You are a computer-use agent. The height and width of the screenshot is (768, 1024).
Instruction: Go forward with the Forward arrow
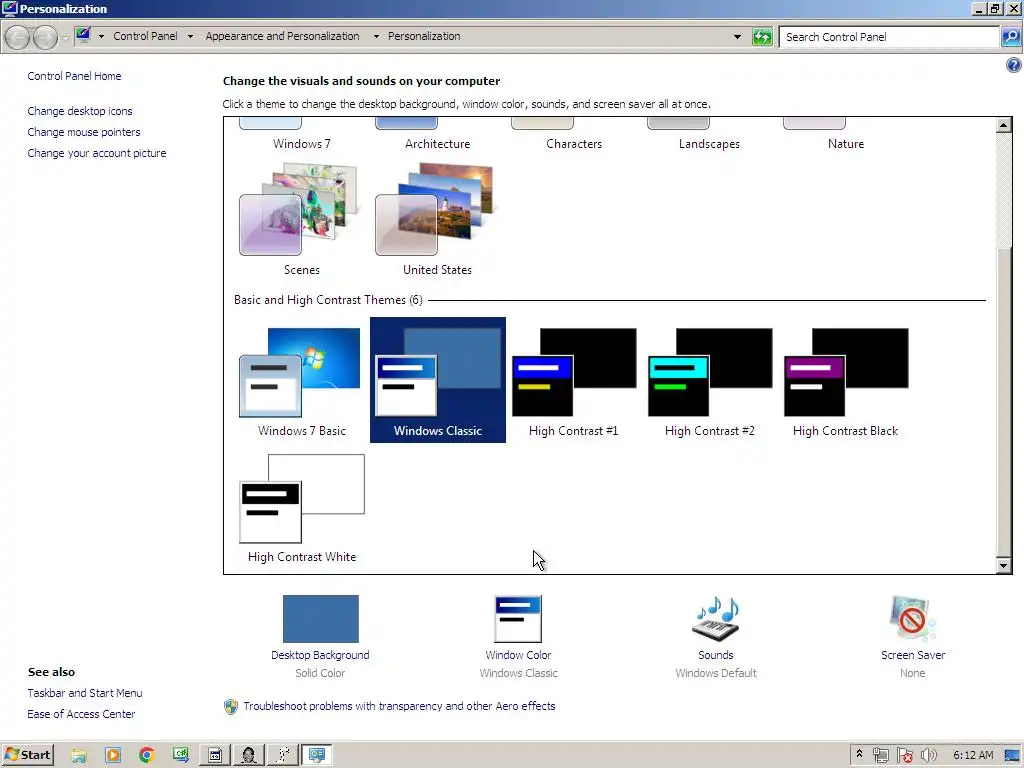tap(45, 37)
